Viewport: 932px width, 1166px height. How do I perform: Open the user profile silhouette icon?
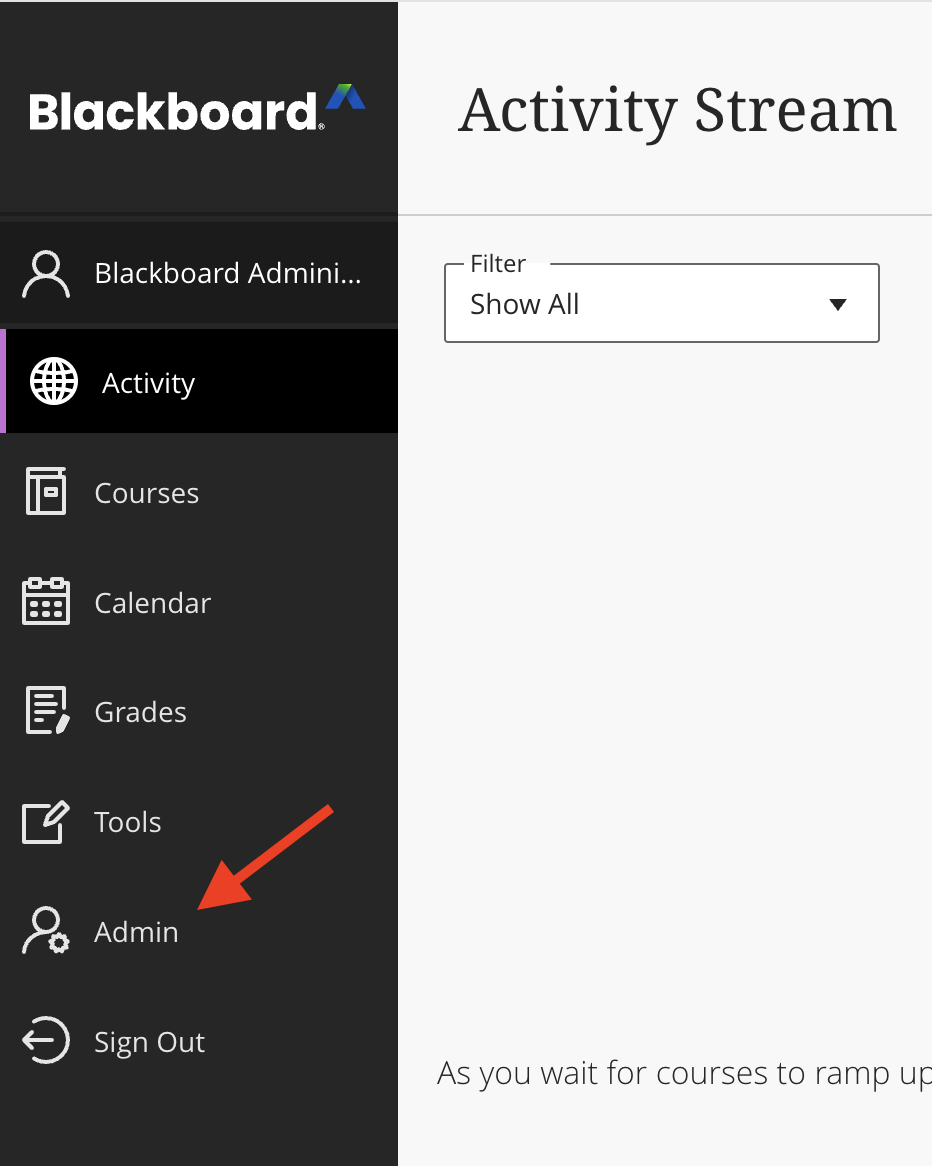pos(46,274)
